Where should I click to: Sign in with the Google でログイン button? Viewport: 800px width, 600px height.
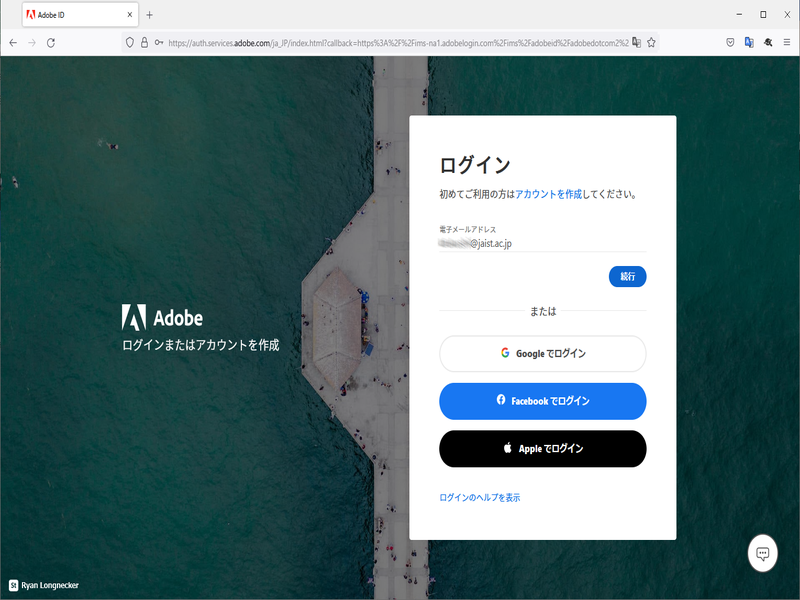click(542, 353)
